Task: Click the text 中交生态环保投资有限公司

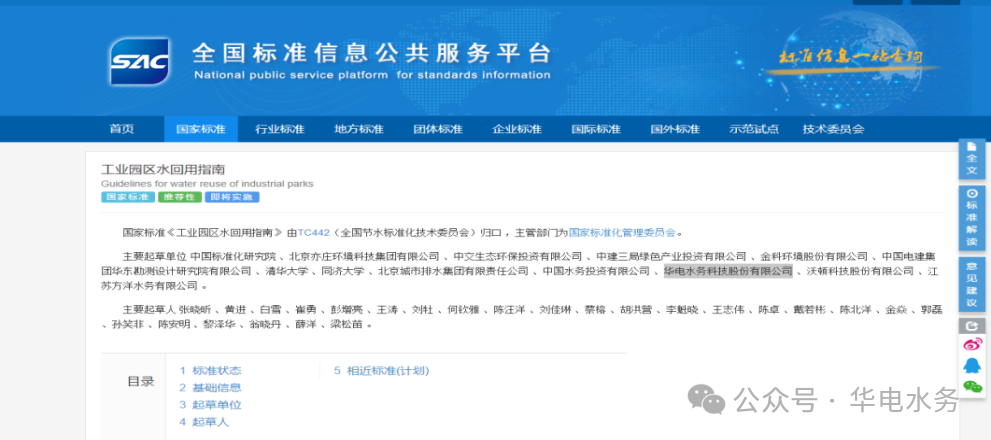Action: [x=517, y=257]
